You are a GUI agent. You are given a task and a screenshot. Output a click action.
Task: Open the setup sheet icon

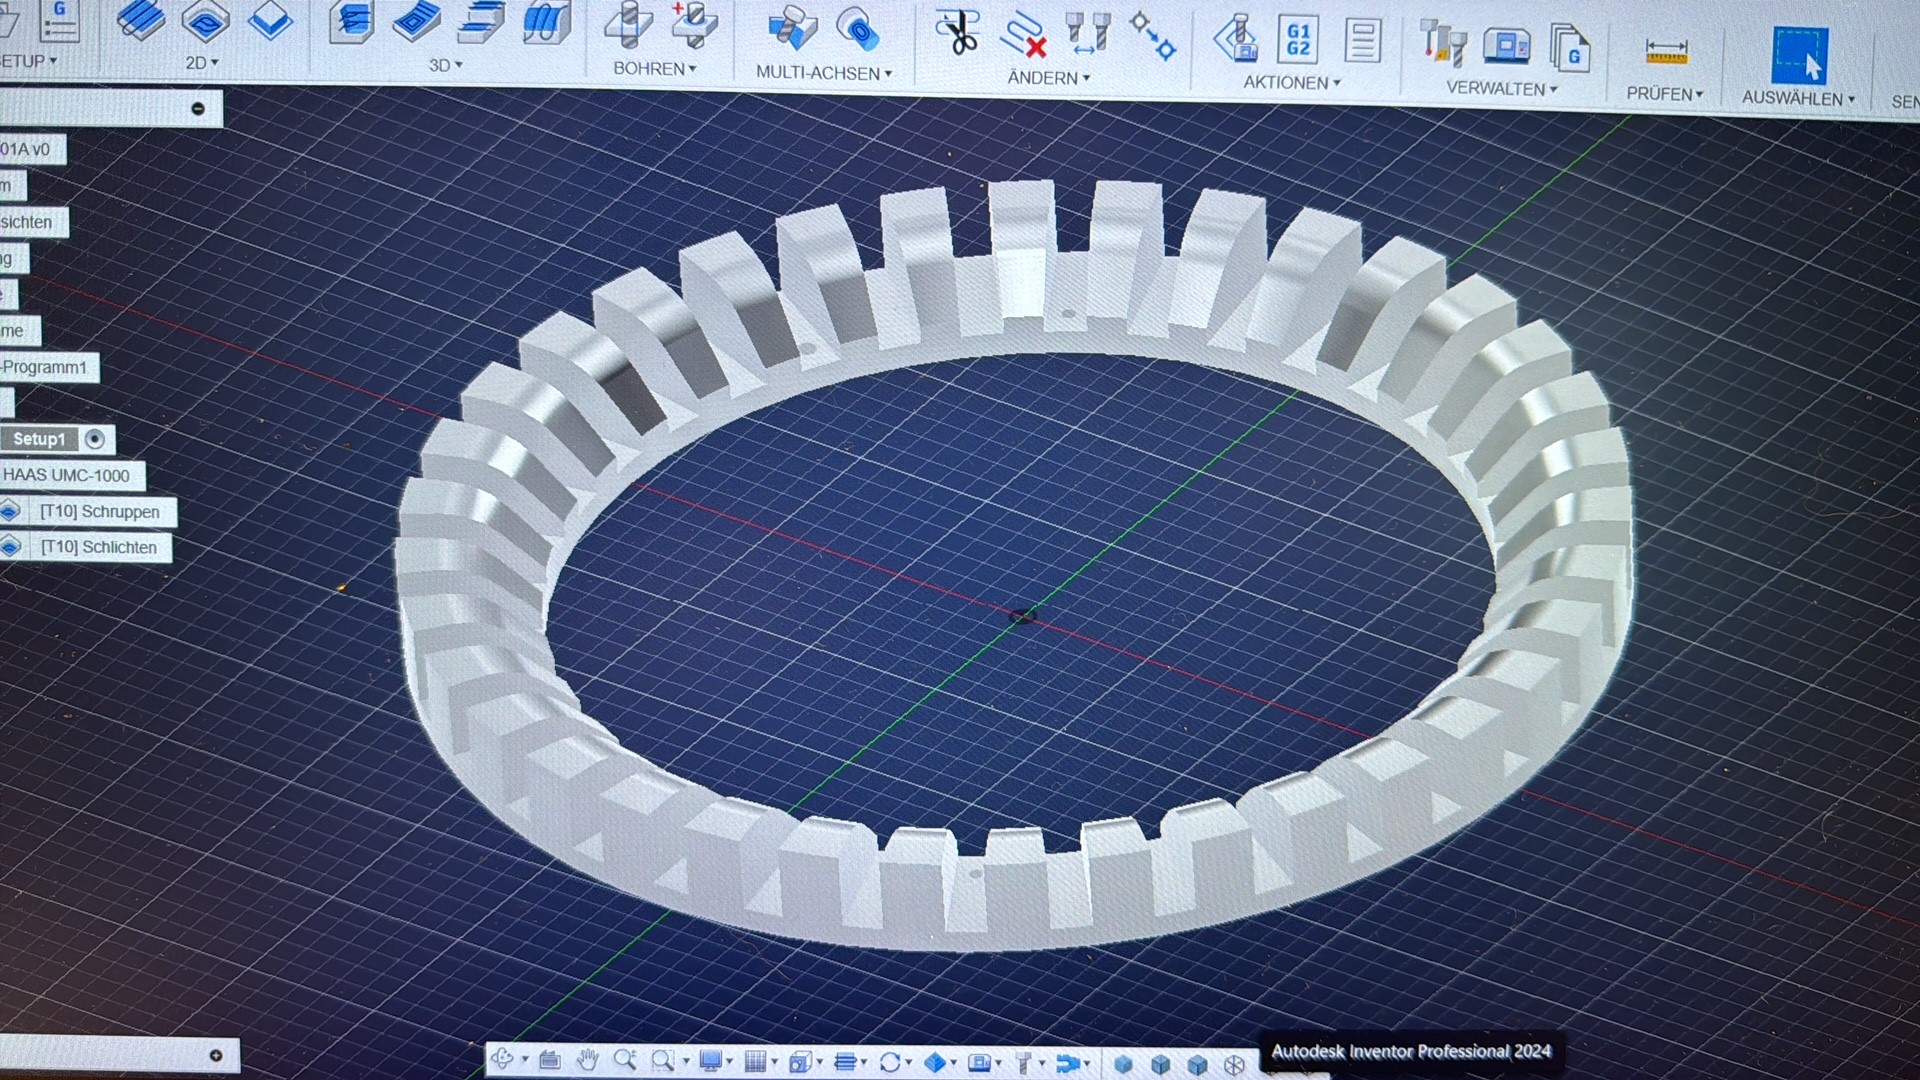(x=1362, y=42)
